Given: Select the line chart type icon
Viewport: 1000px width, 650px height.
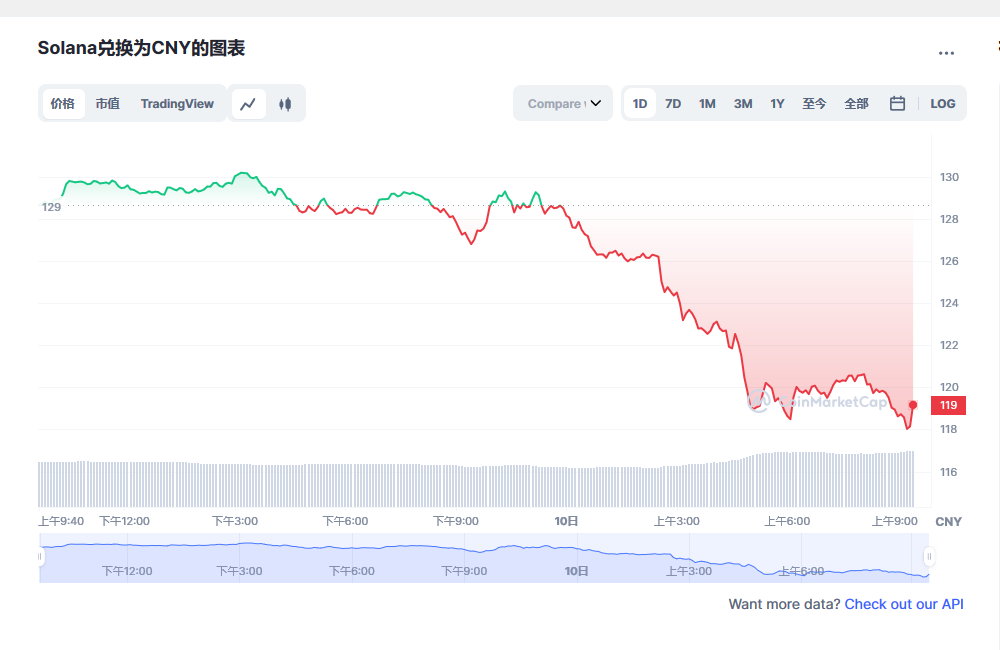Looking at the screenshot, I should [x=248, y=103].
